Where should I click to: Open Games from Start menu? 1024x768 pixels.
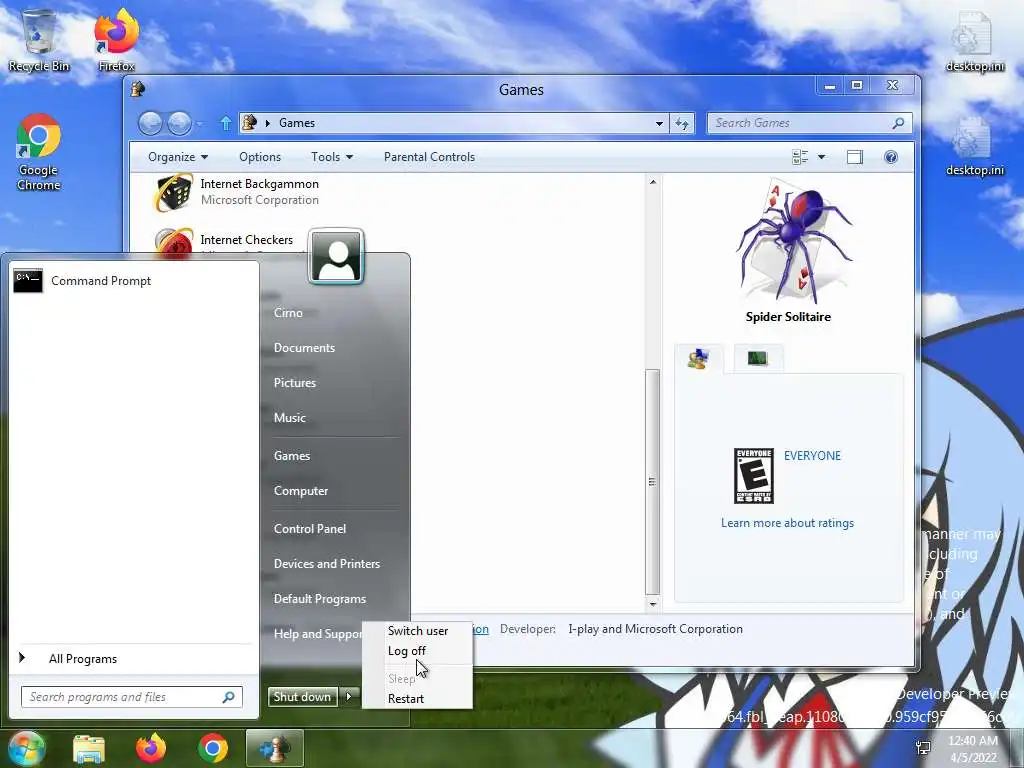(x=291, y=456)
